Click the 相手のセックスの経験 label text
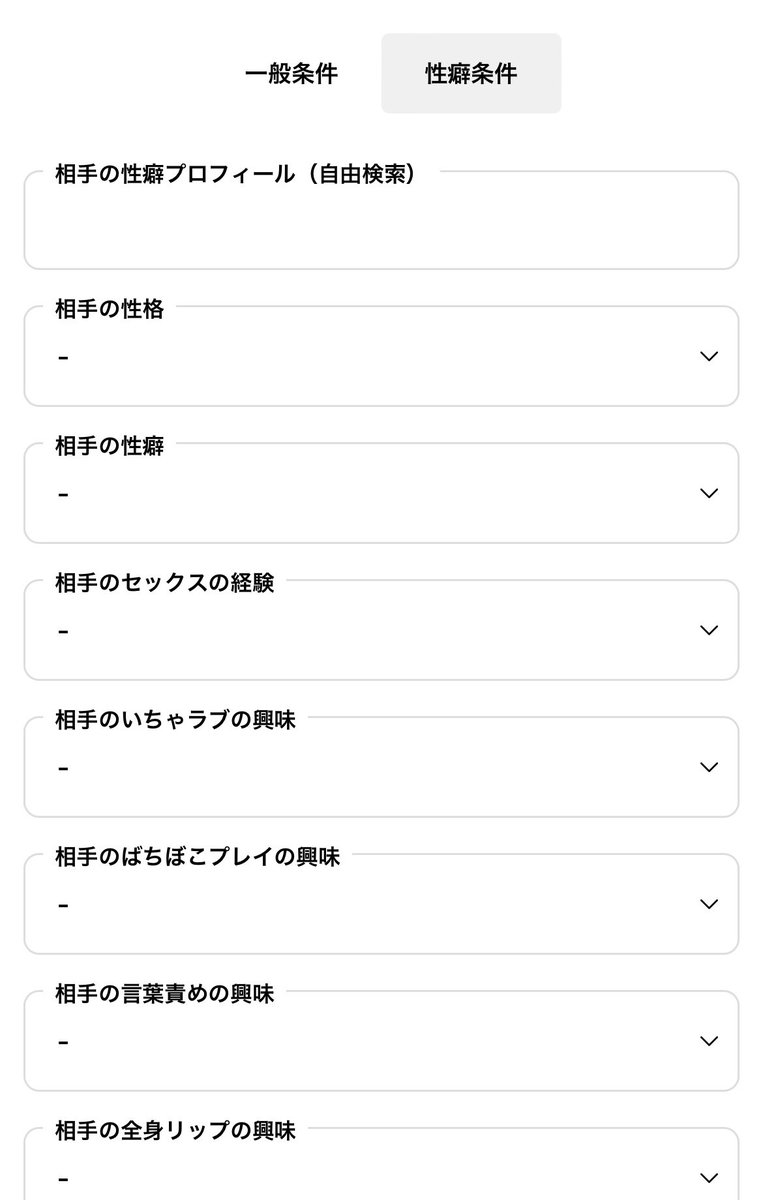The image size is (763, 1200). tap(164, 583)
